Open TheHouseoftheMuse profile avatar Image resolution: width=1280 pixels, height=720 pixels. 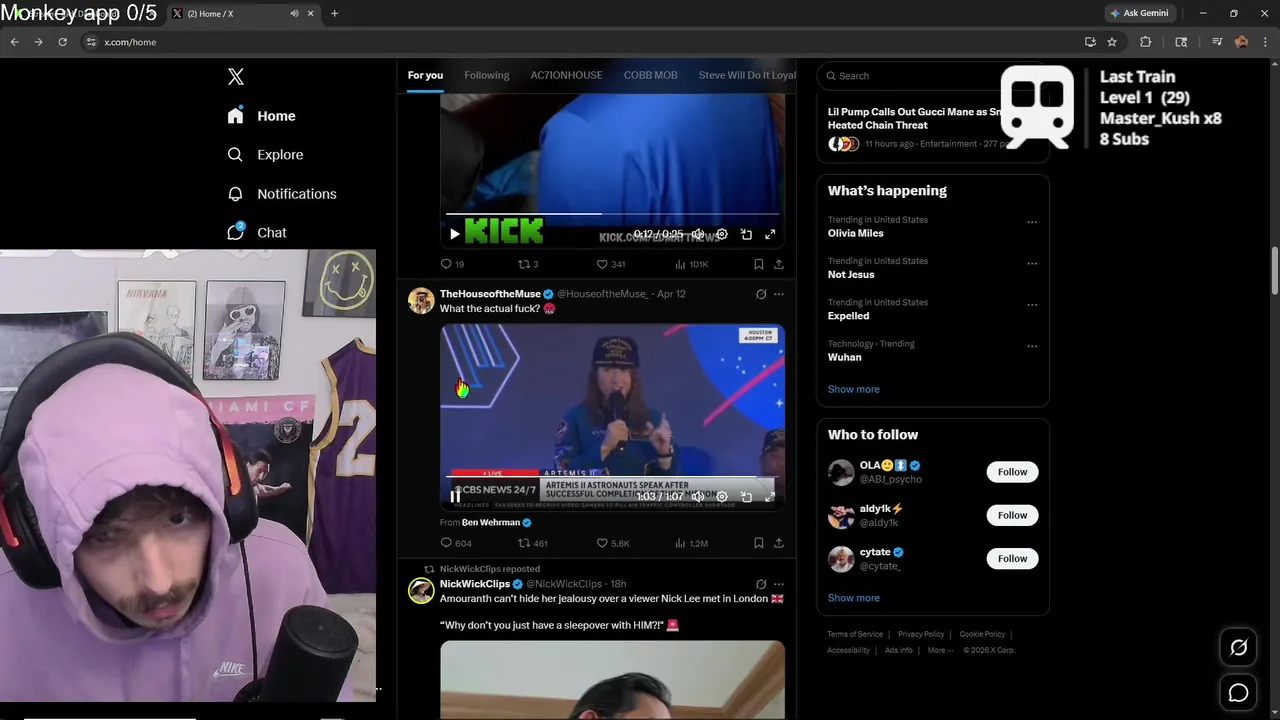coord(421,301)
